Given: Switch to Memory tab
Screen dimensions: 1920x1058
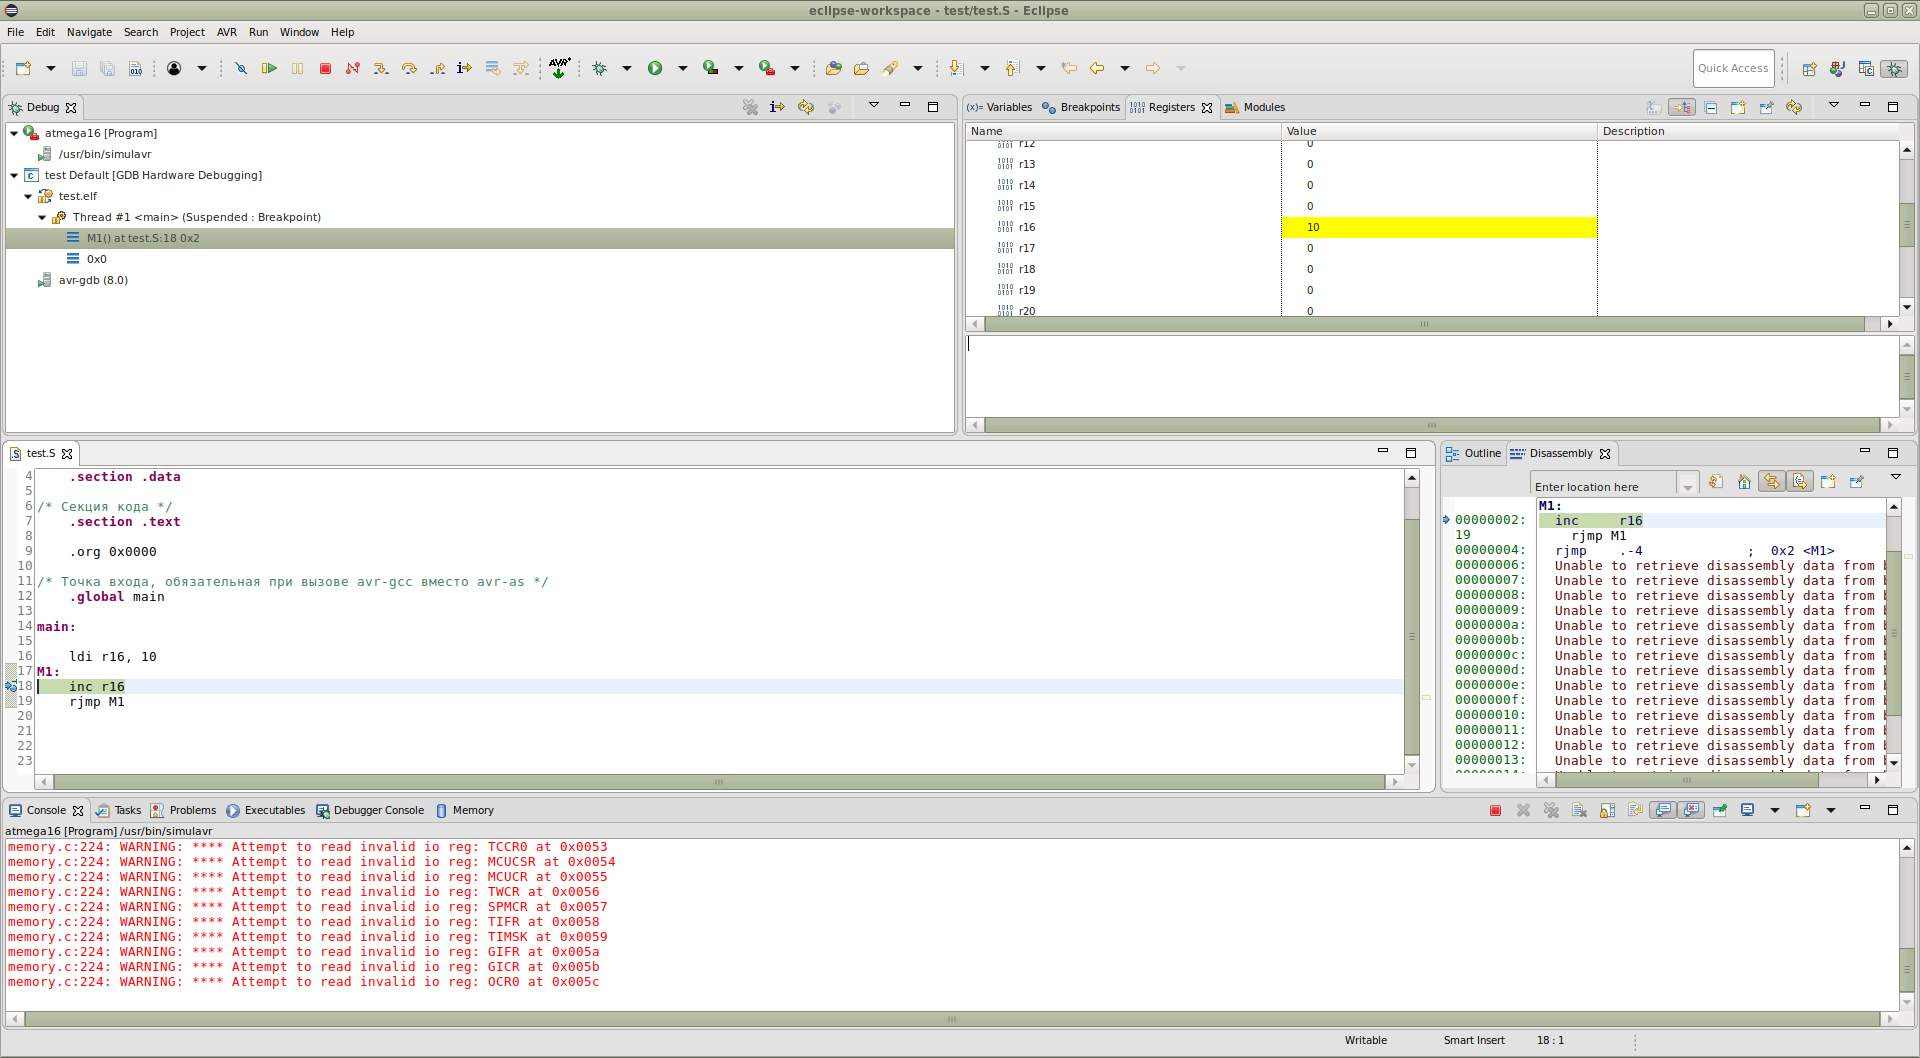Looking at the screenshot, I should (x=465, y=810).
